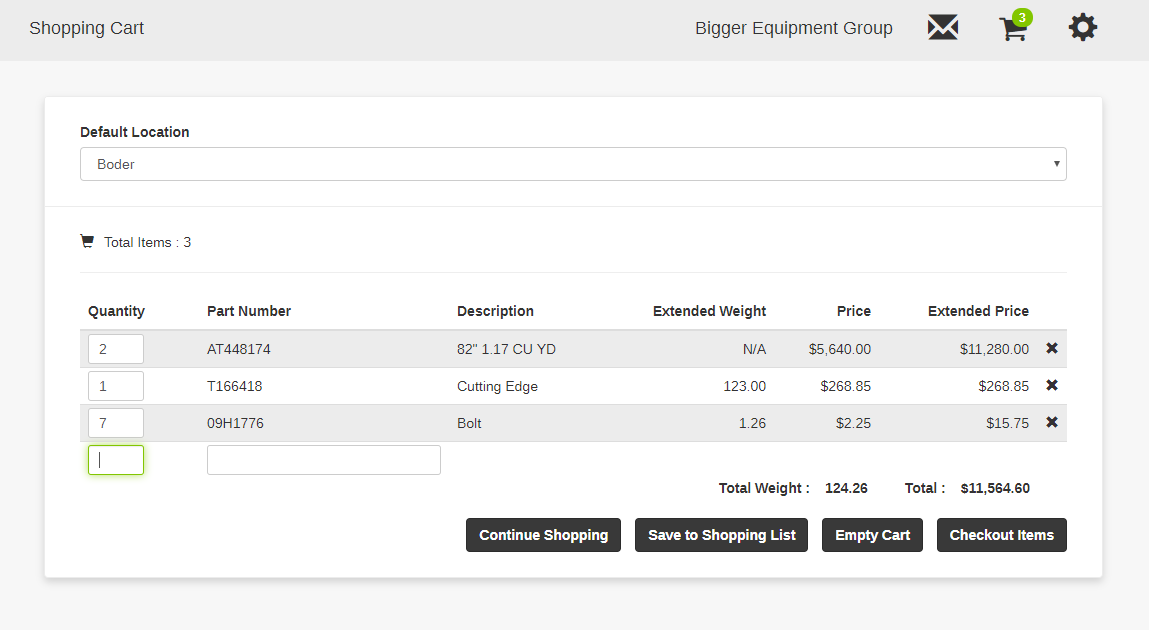Click the Part Number column header
This screenshot has width=1149, height=630.
tap(249, 311)
